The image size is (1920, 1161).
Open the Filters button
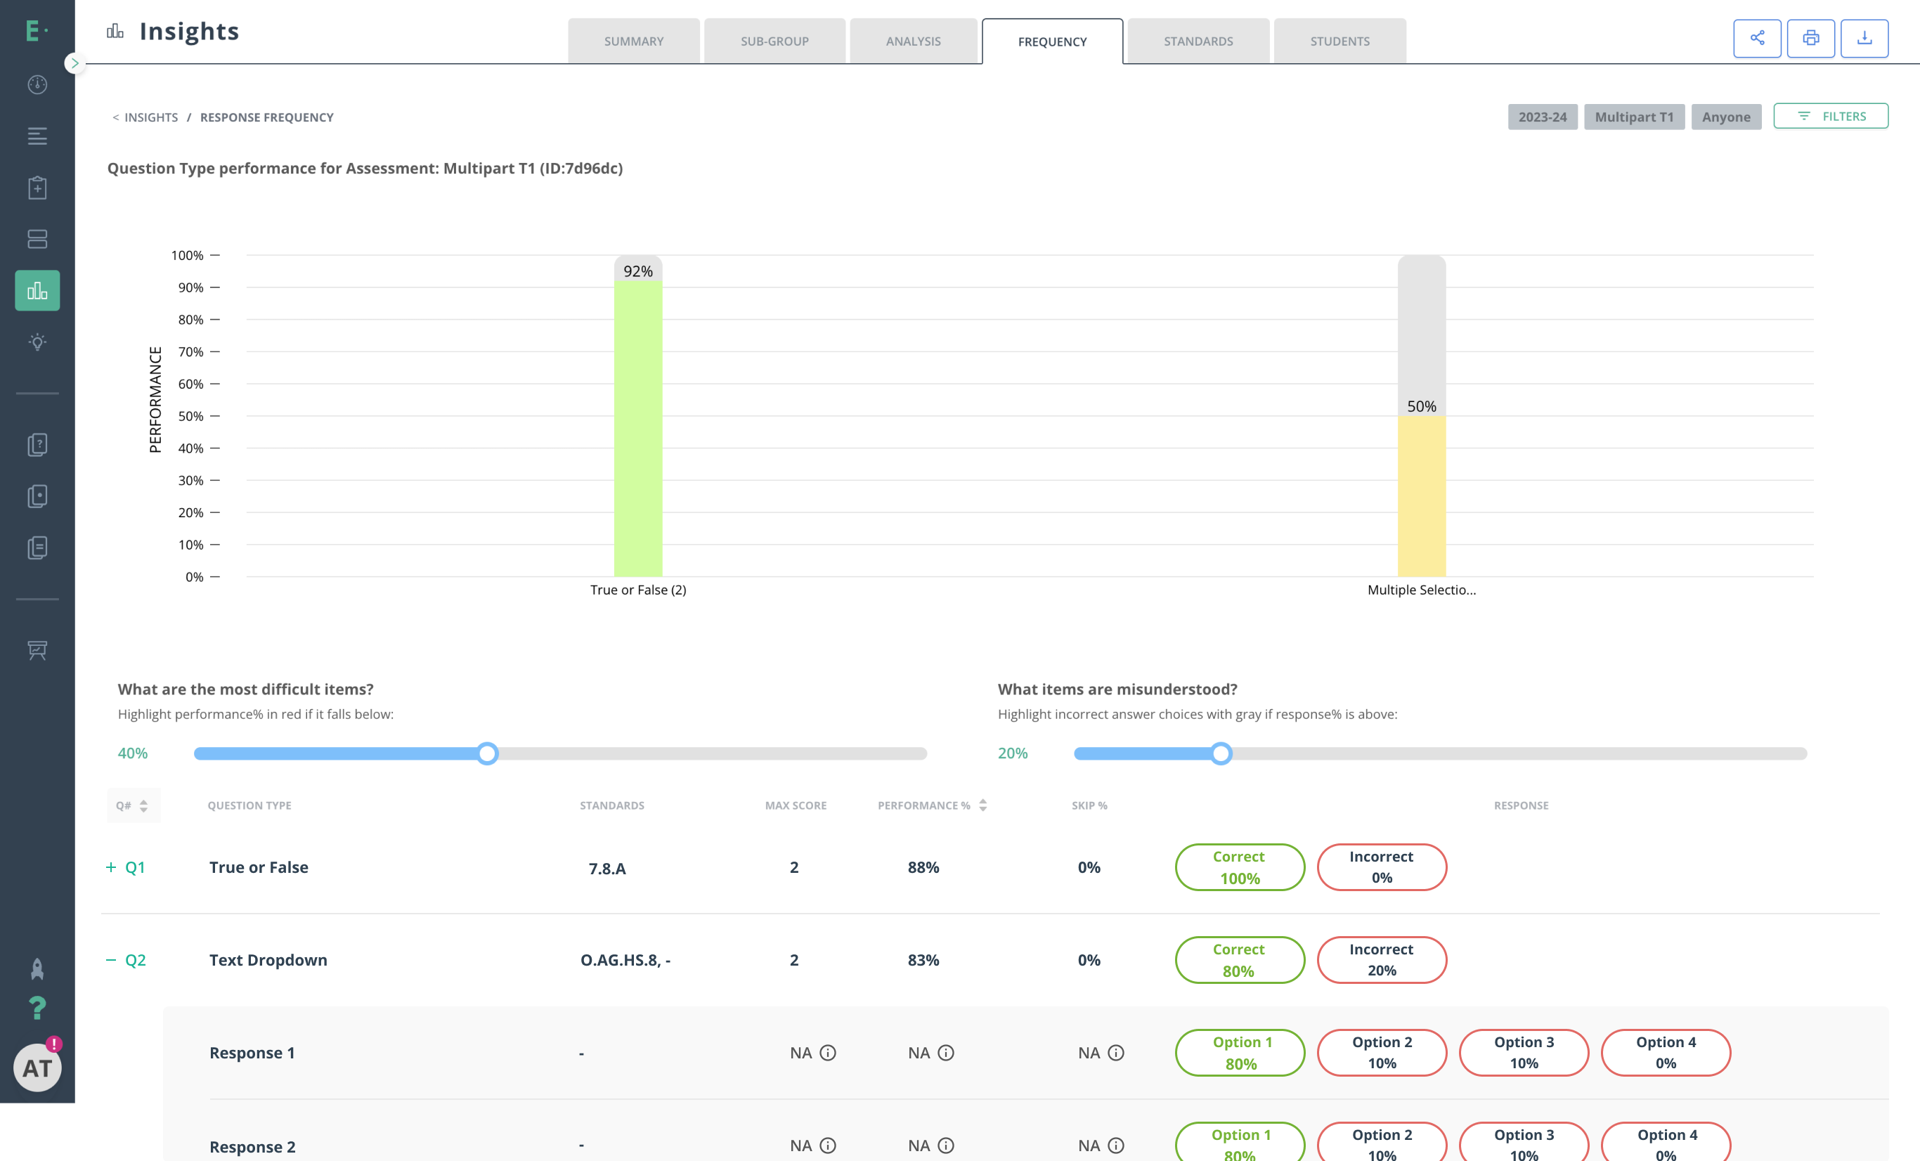pos(1830,116)
